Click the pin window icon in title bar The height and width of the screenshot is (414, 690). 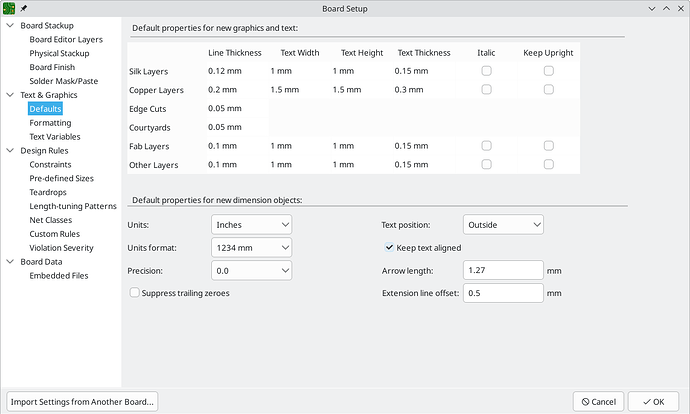pos(24,8)
